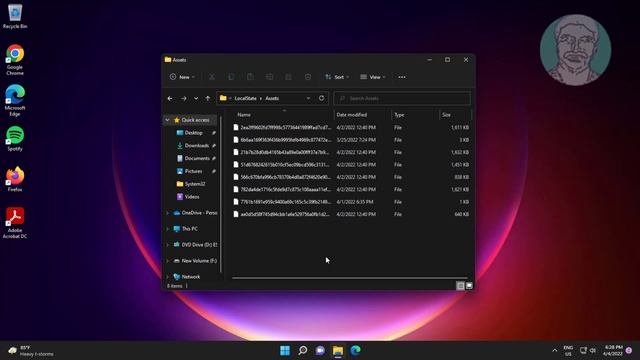Image resolution: width=640 pixels, height=360 pixels.
Task: Open recent locations chevron beside forward arrow
Action: pyautogui.click(x=196, y=98)
